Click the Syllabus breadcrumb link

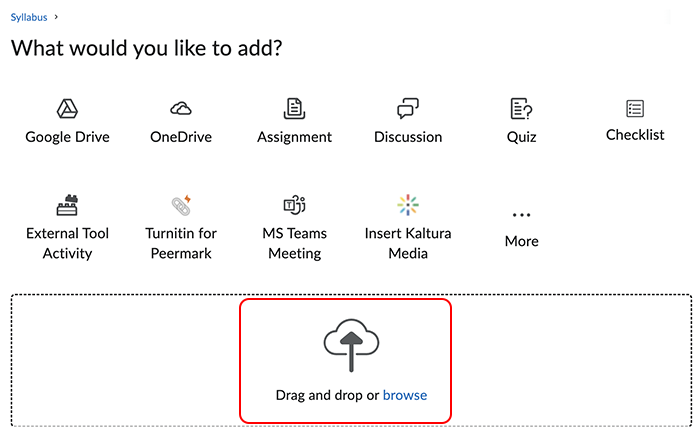pos(31,18)
